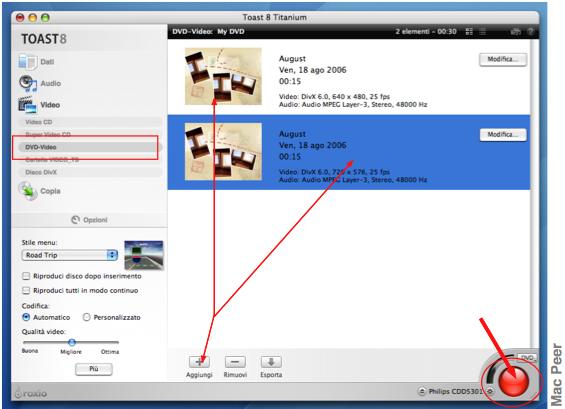Collapse the Opzioni panel
Viewport: 565px width, 409px height.
click(x=89, y=220)
